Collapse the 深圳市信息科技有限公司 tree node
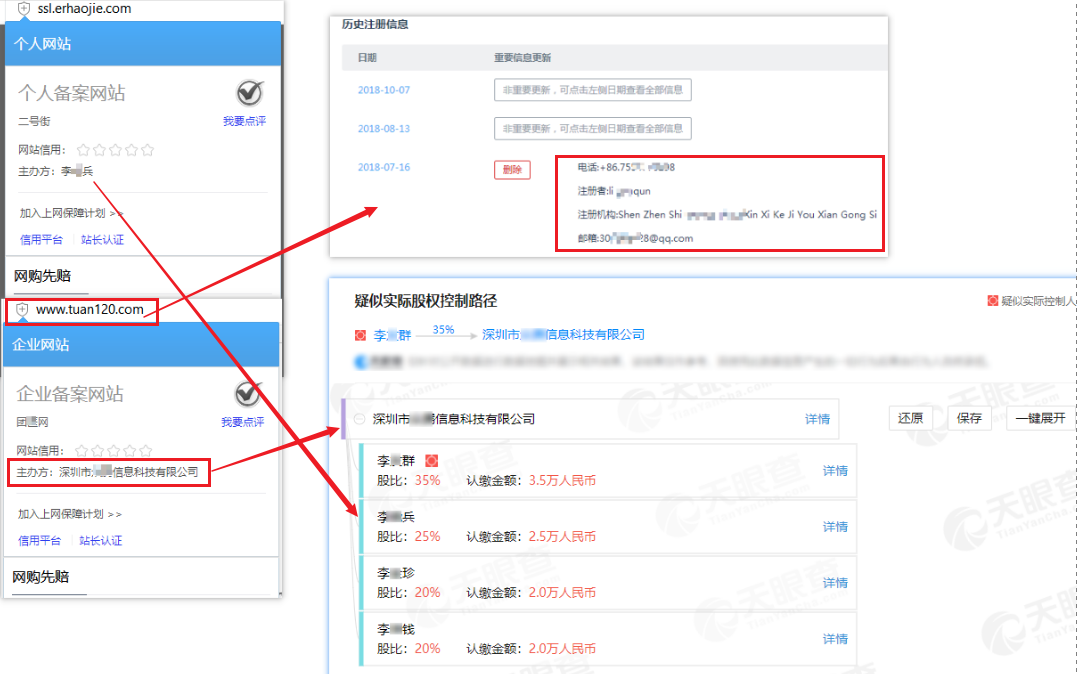The height and width of the screenshot is (674, 1077). pos(359,420)
